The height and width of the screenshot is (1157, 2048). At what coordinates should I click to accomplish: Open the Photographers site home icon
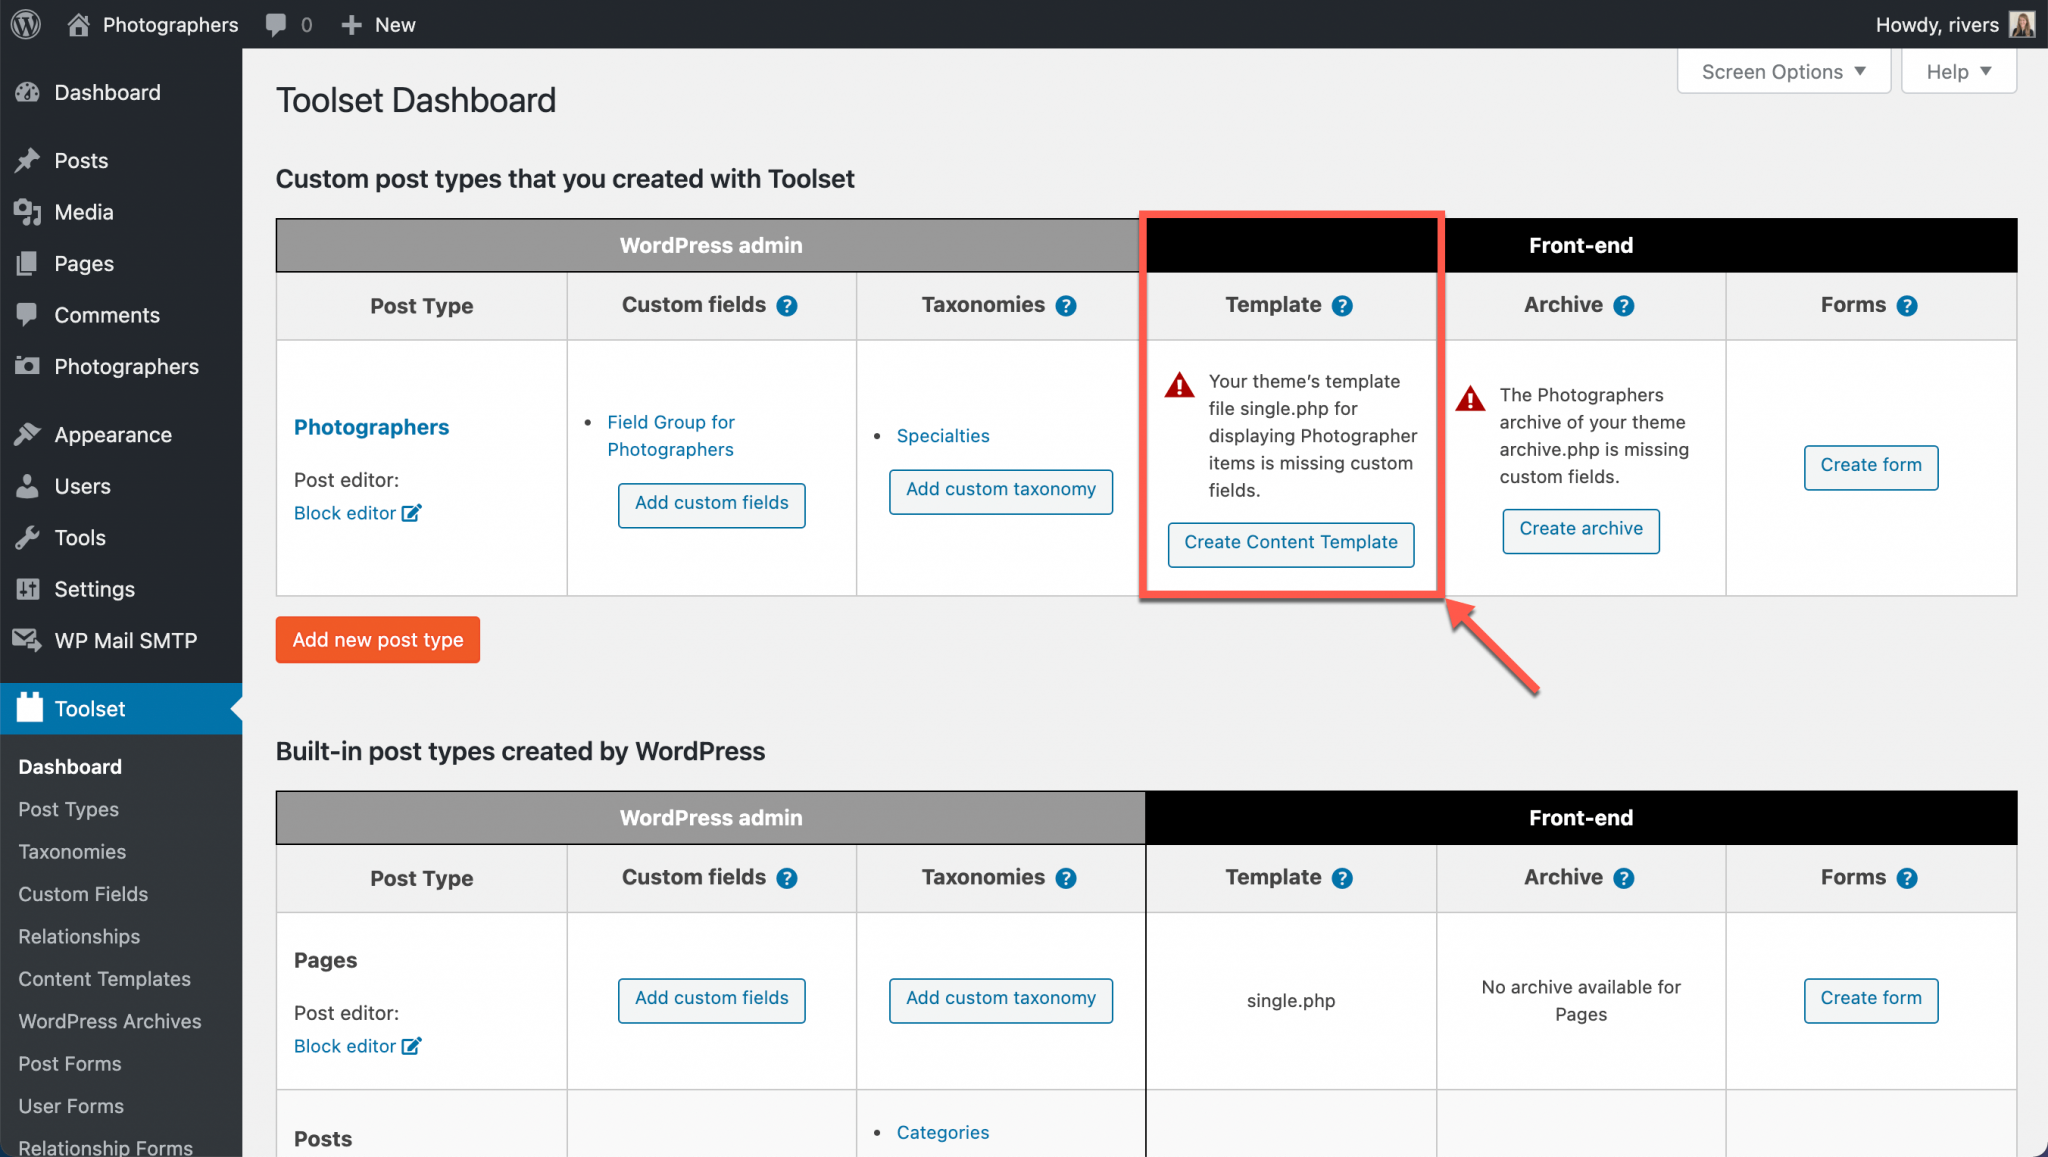[x=78, y=24]
